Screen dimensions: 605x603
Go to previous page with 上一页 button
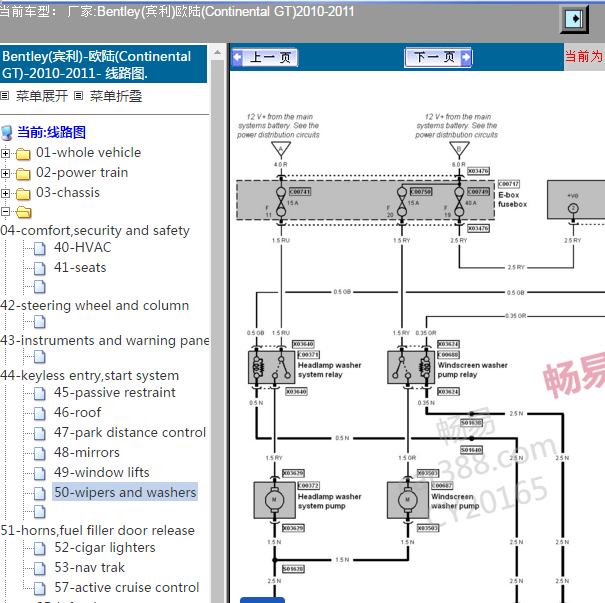click(265, 57)
